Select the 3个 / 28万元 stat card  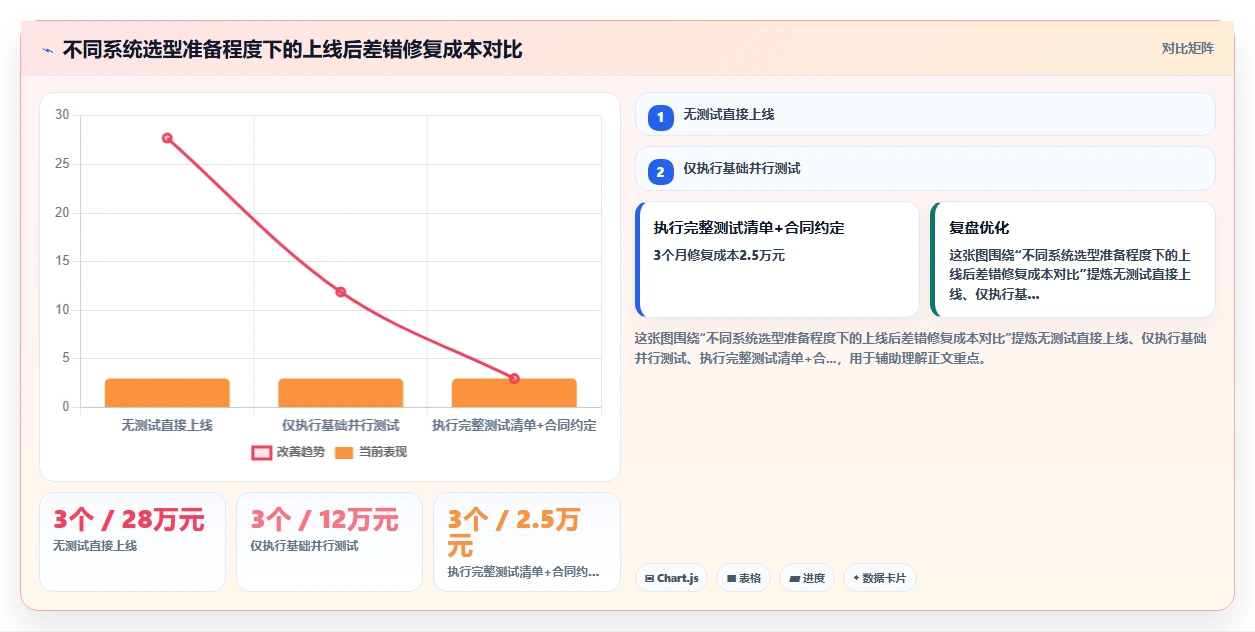pos(132,541)
